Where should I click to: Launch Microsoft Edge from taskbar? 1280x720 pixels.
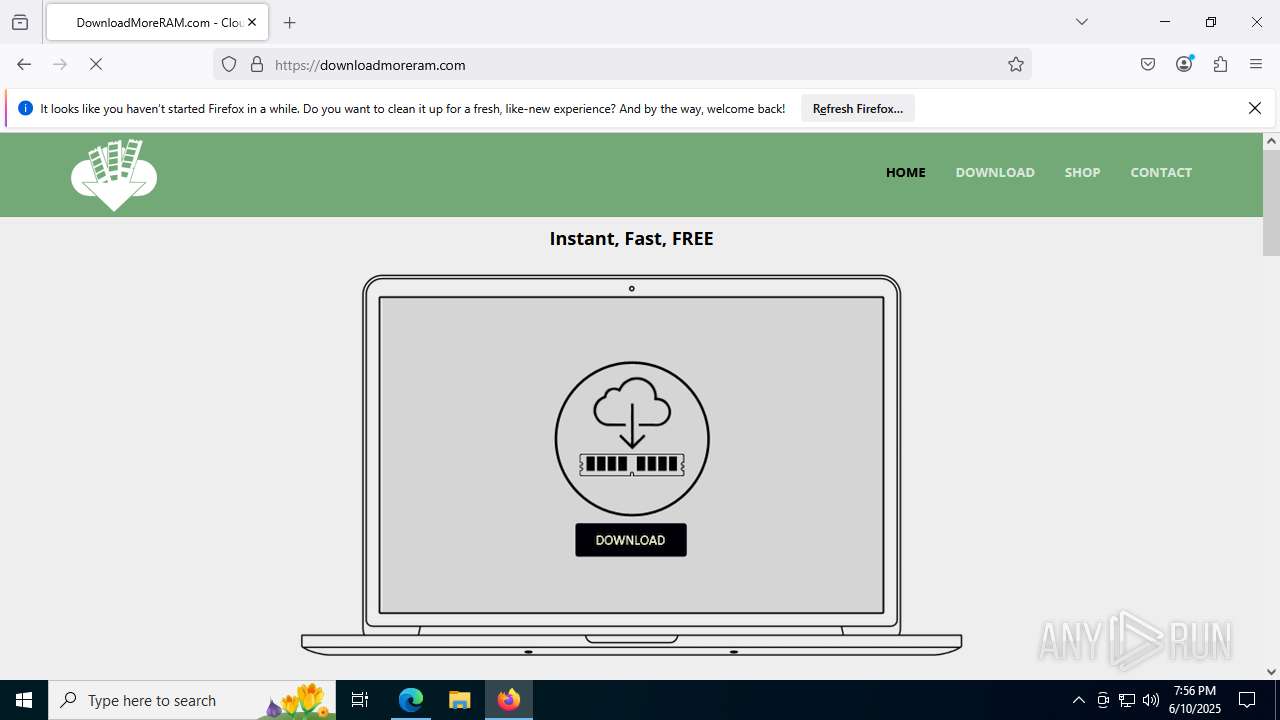pyautogui.click(x=411, y=700)
